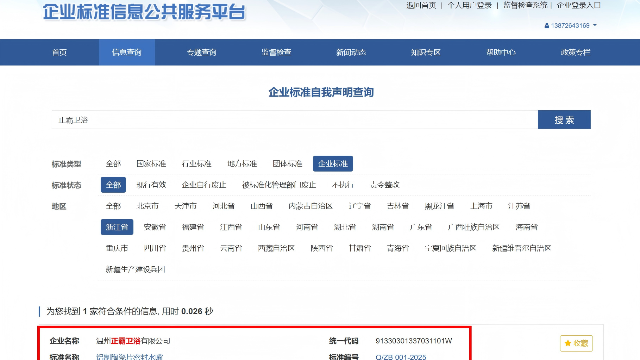Filter region by 辽宁省
Viewport: 640px width, 360px height.
coord(360,206)
